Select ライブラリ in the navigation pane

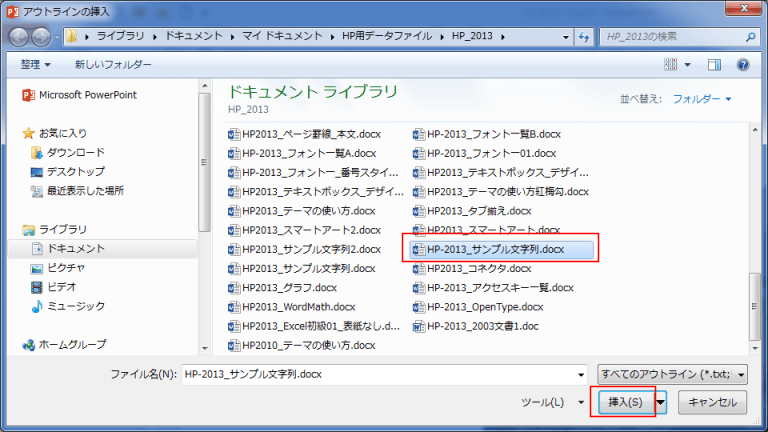[55, 229]
